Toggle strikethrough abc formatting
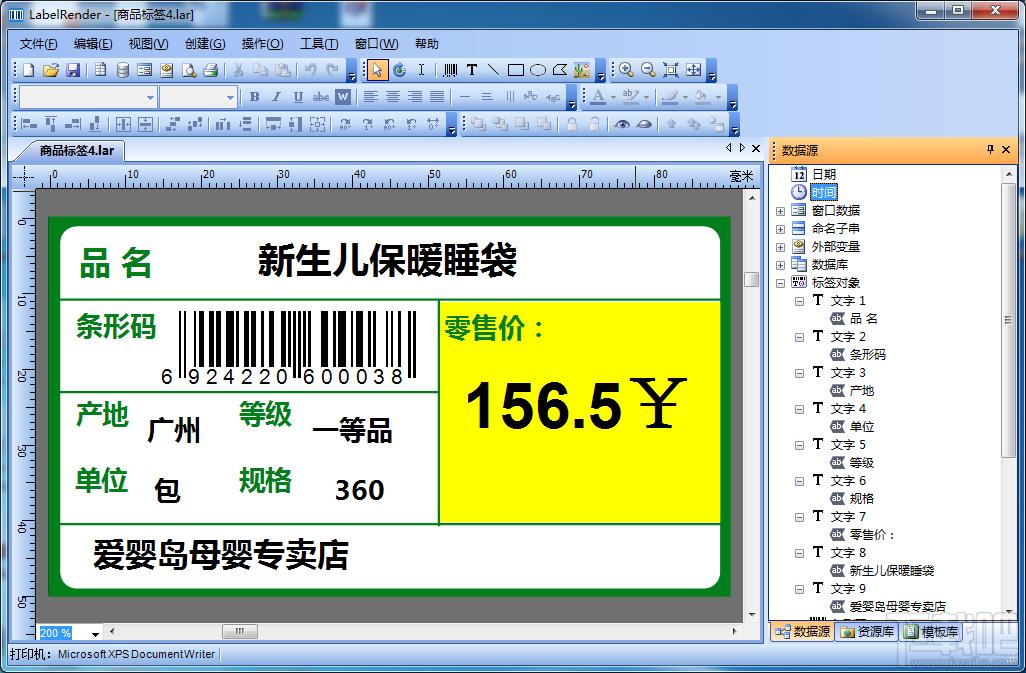Image resolution: width=1026 pixels, height=673 pixels. [321, 97]
